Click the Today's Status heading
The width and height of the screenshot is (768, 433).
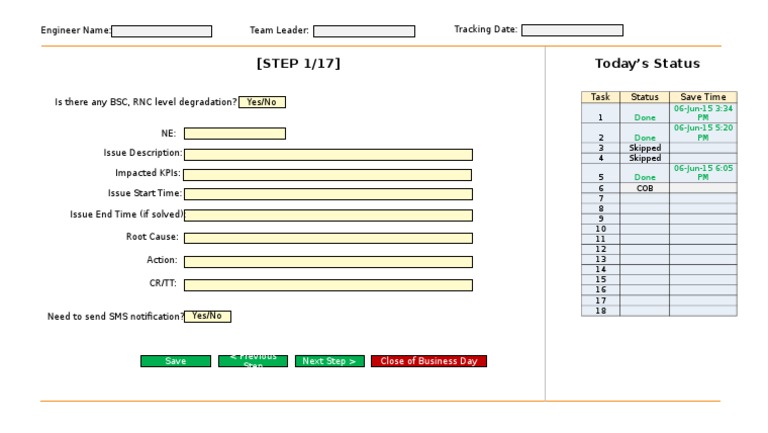[x=648, y=64]
